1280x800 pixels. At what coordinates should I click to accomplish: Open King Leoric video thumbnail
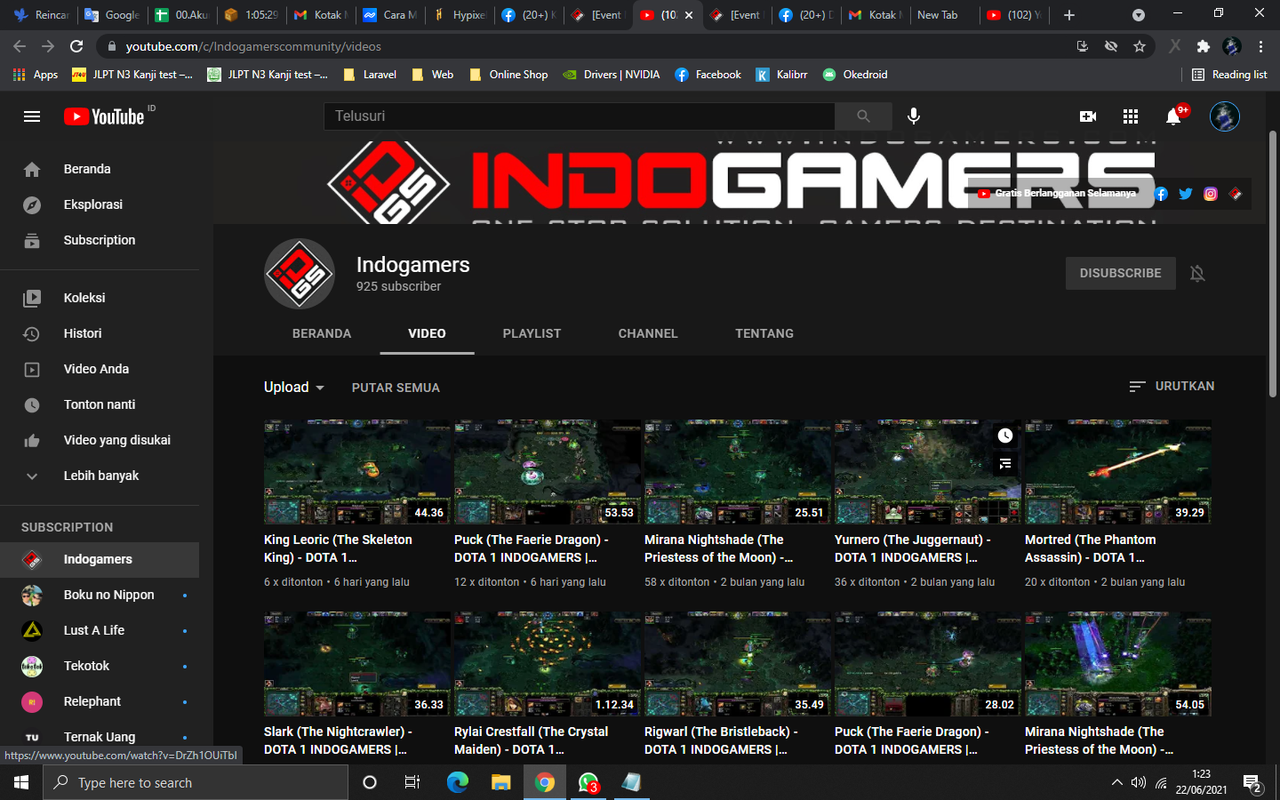[x=358, y=472]
